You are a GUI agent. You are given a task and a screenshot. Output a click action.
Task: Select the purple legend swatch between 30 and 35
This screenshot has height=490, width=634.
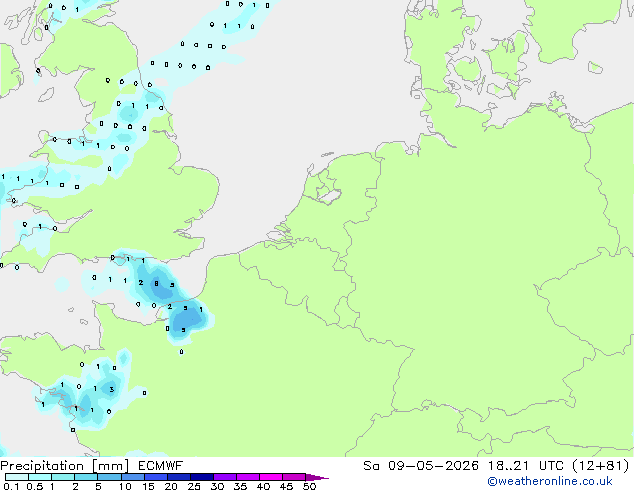click(225, 477)
